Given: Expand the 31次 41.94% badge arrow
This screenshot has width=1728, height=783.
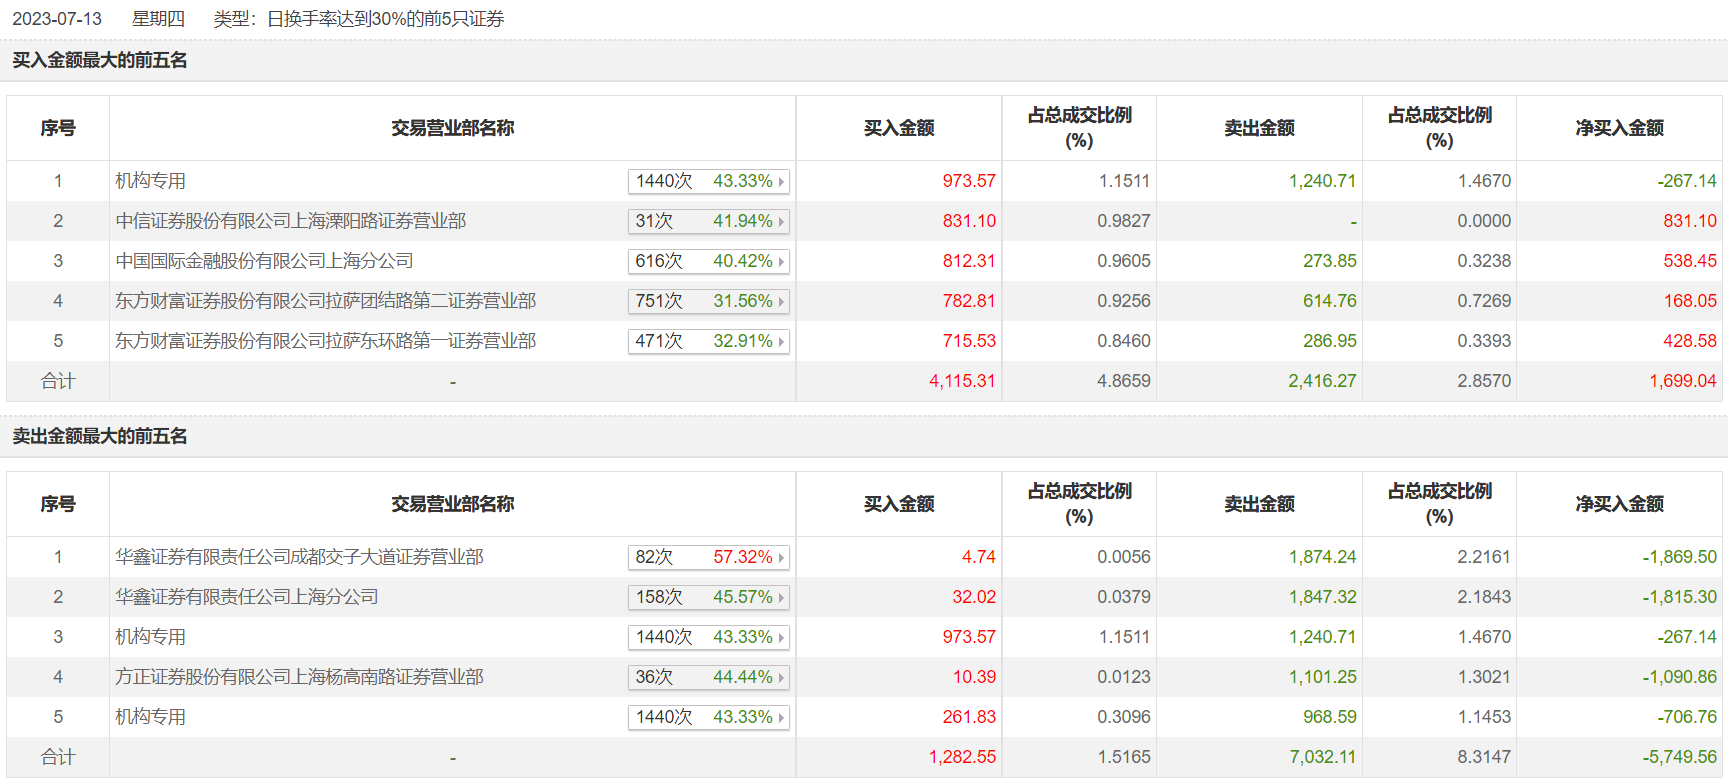Looking at the screenshot, I should [781, 222].
